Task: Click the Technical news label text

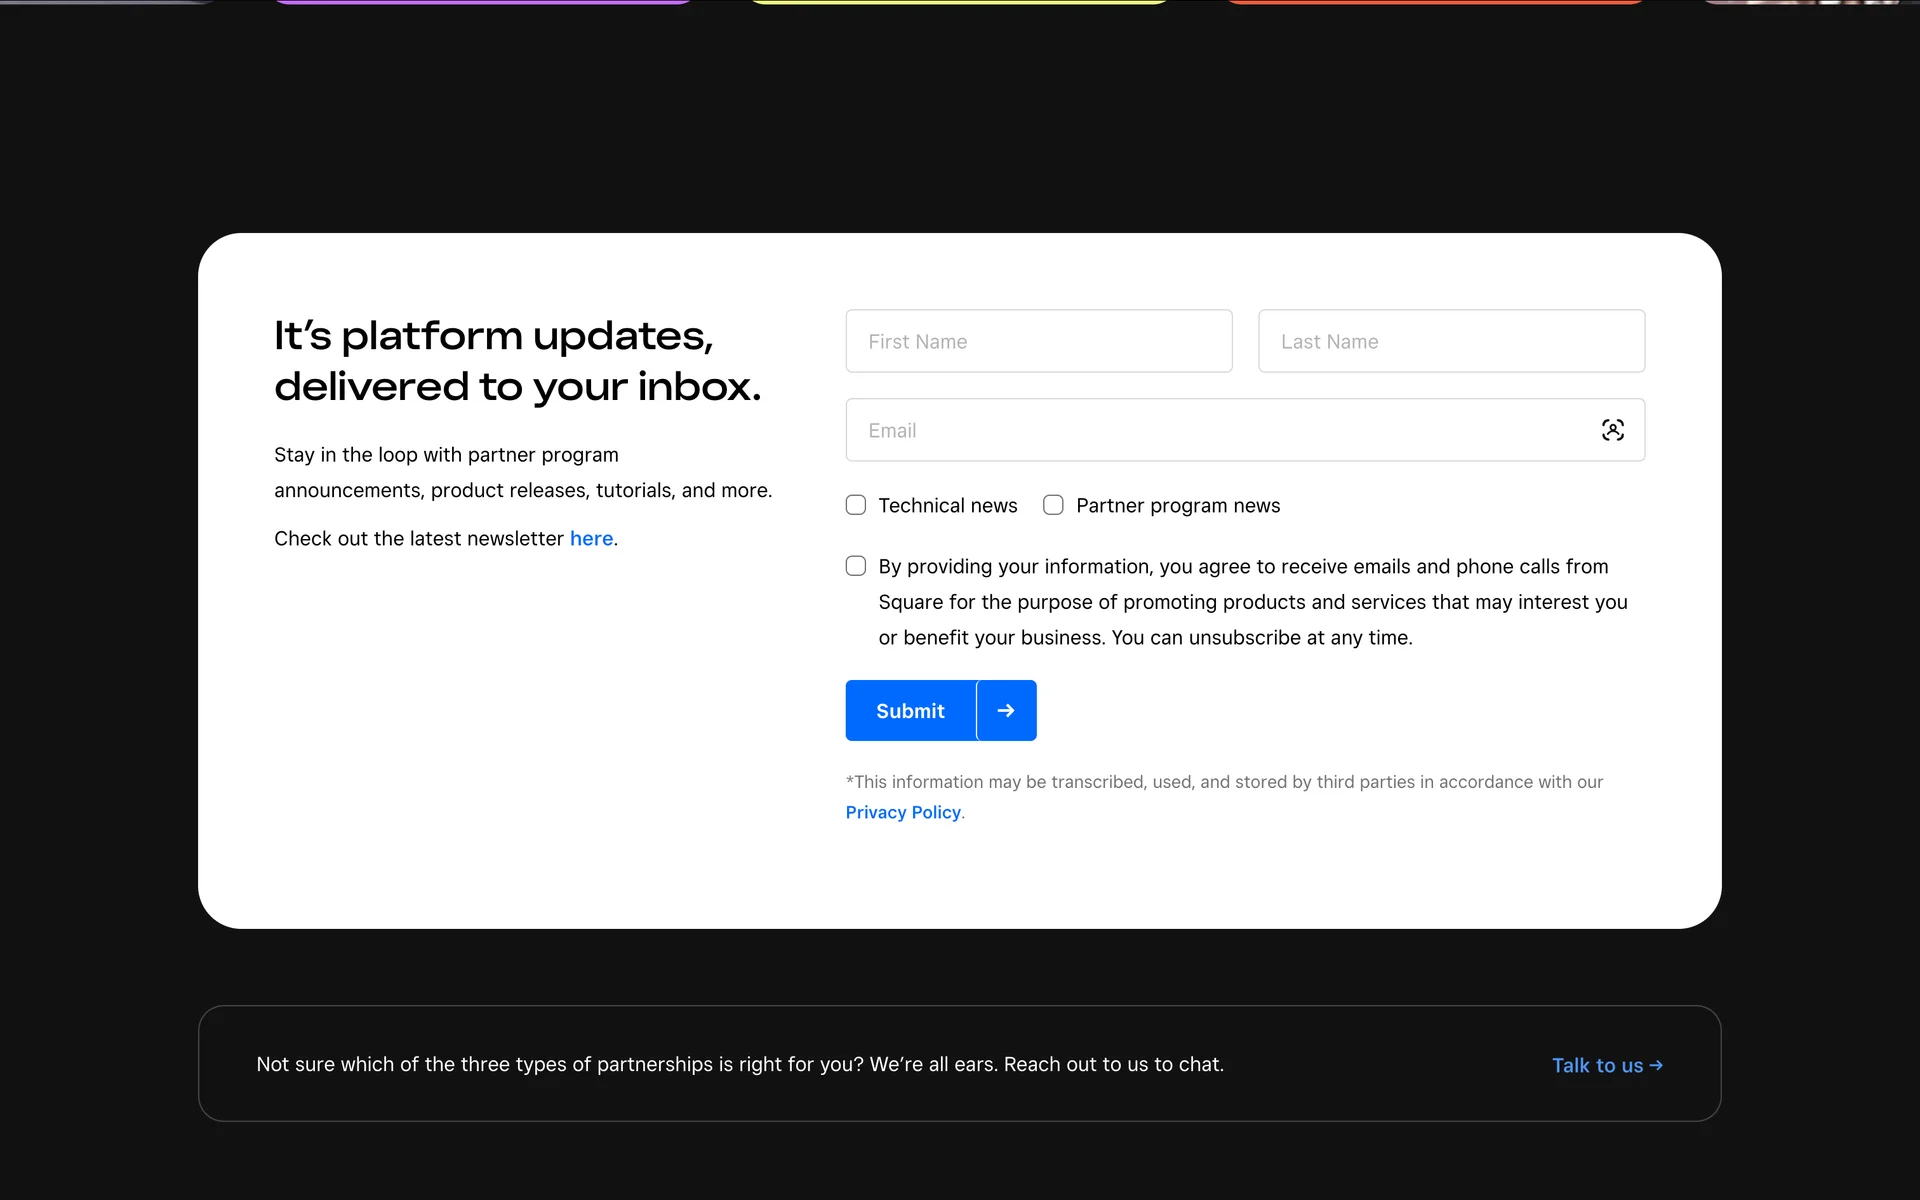Action: pyautogui.click(x=947, y=506)
